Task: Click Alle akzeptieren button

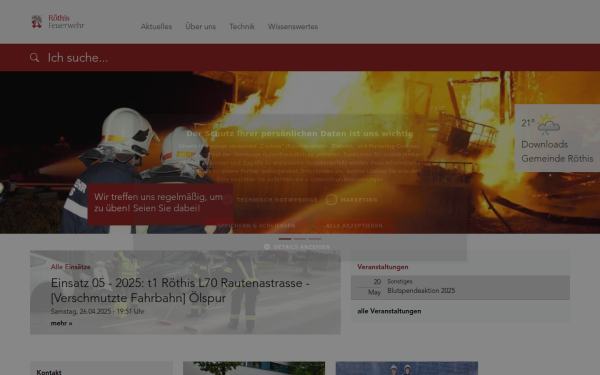Action: (354, 226)
